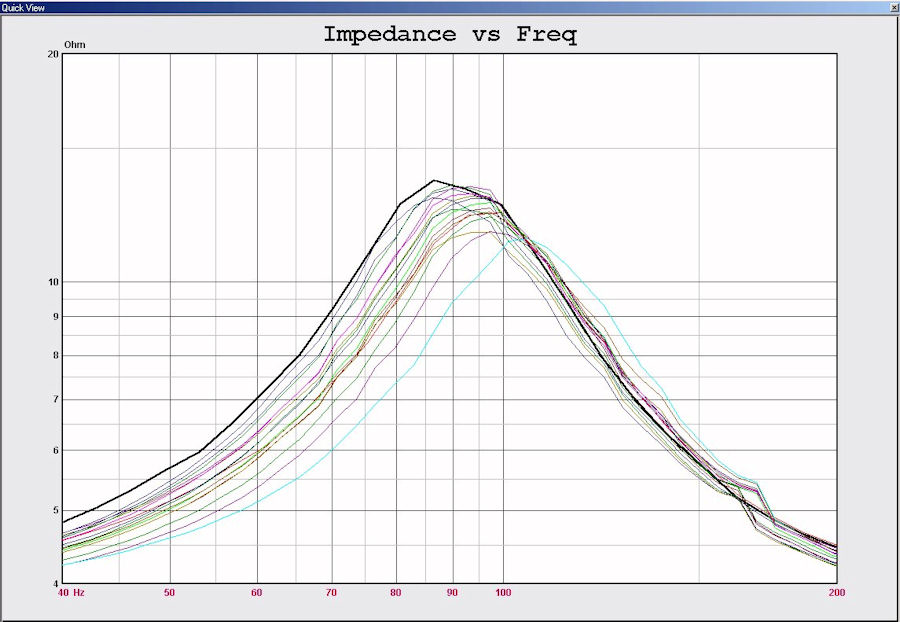Select the Ohm unit label
900x622 pixels.
click(x=75, y=45)
